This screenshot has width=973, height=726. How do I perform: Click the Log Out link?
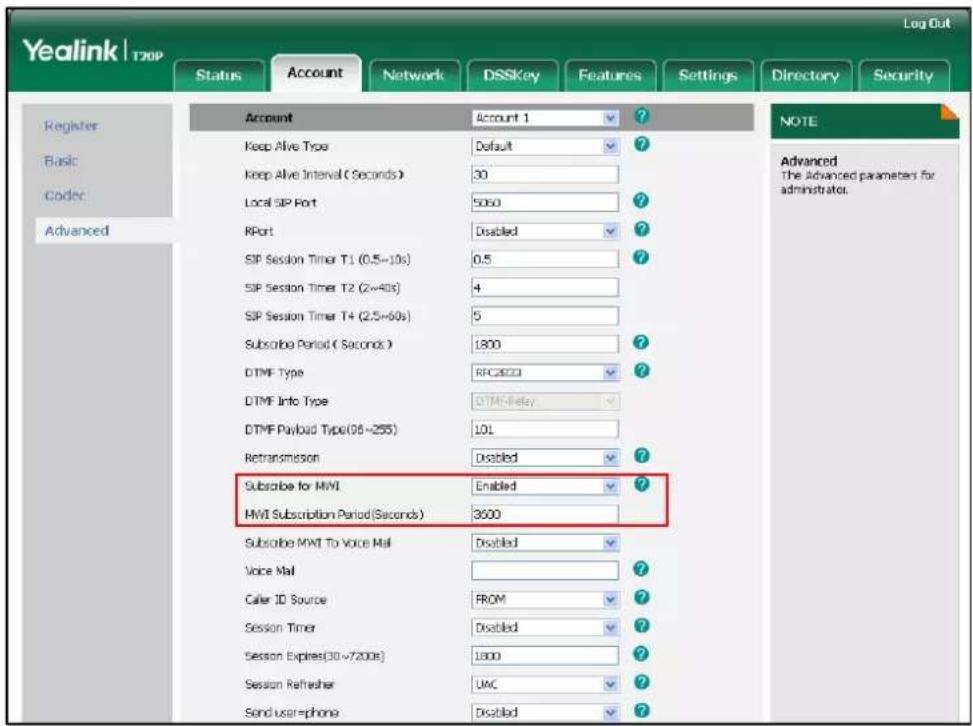tap(926, 24)
